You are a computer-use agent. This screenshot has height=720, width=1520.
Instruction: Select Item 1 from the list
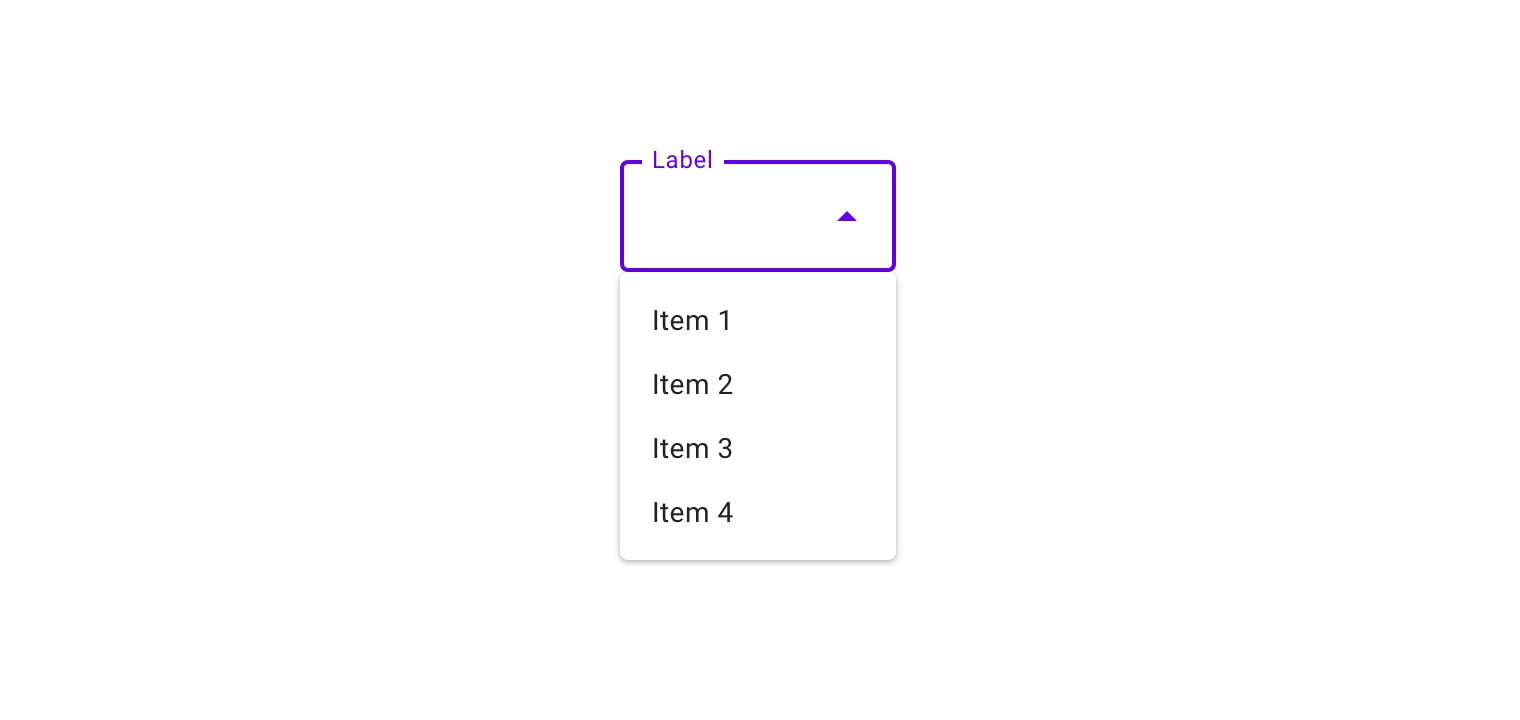[692, 321]
